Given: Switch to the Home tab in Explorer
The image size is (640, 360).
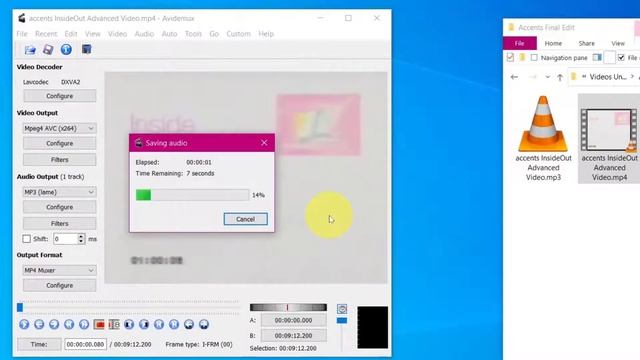Looking at the screenshot, I should [x=553, y=43].
